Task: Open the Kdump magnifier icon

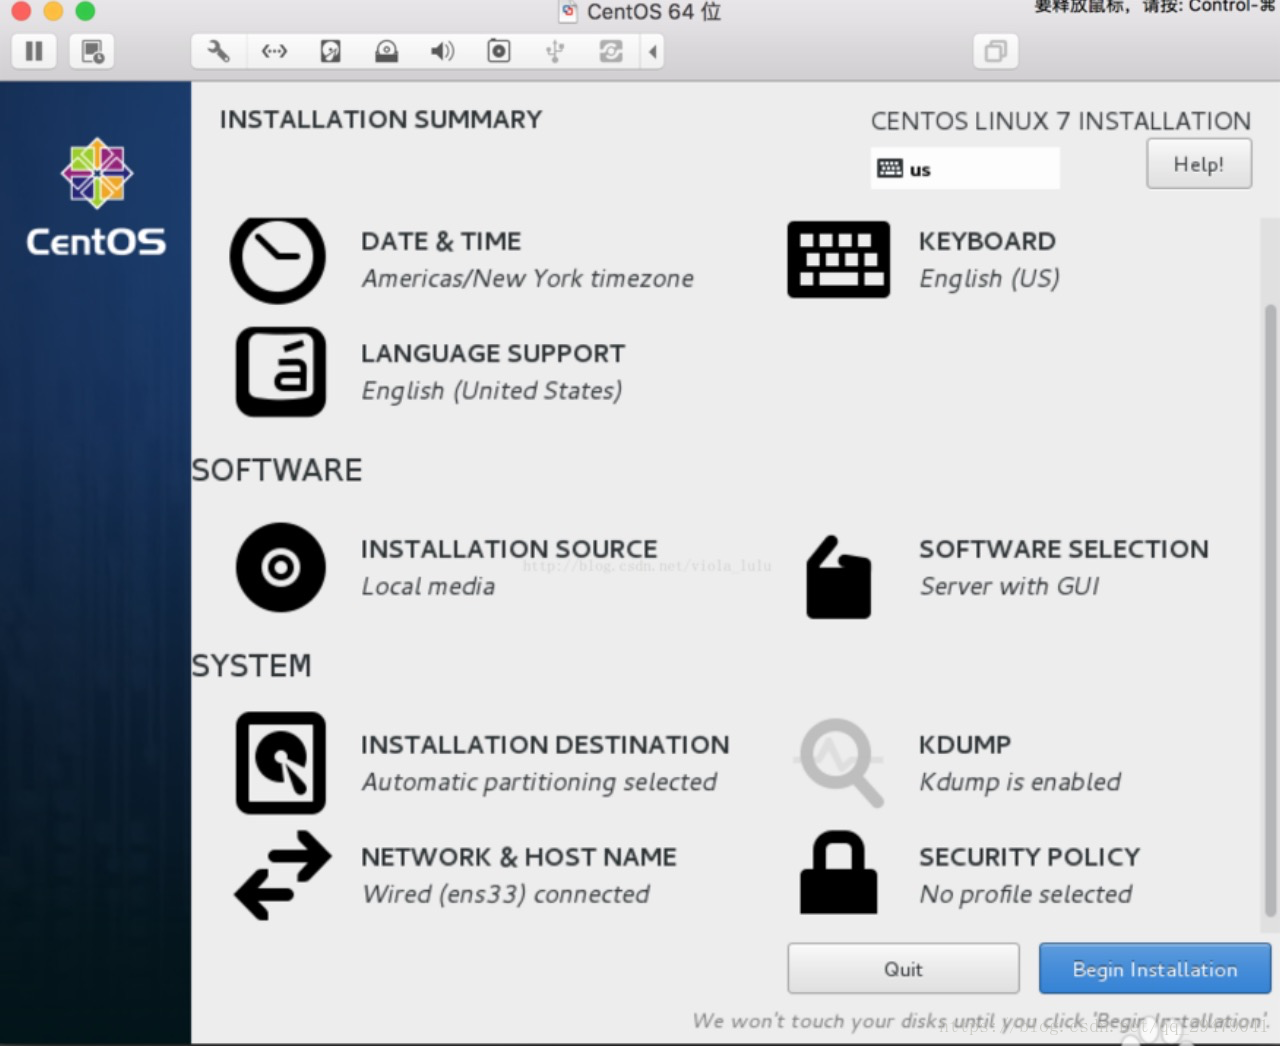Action: (x=840, y=763)
